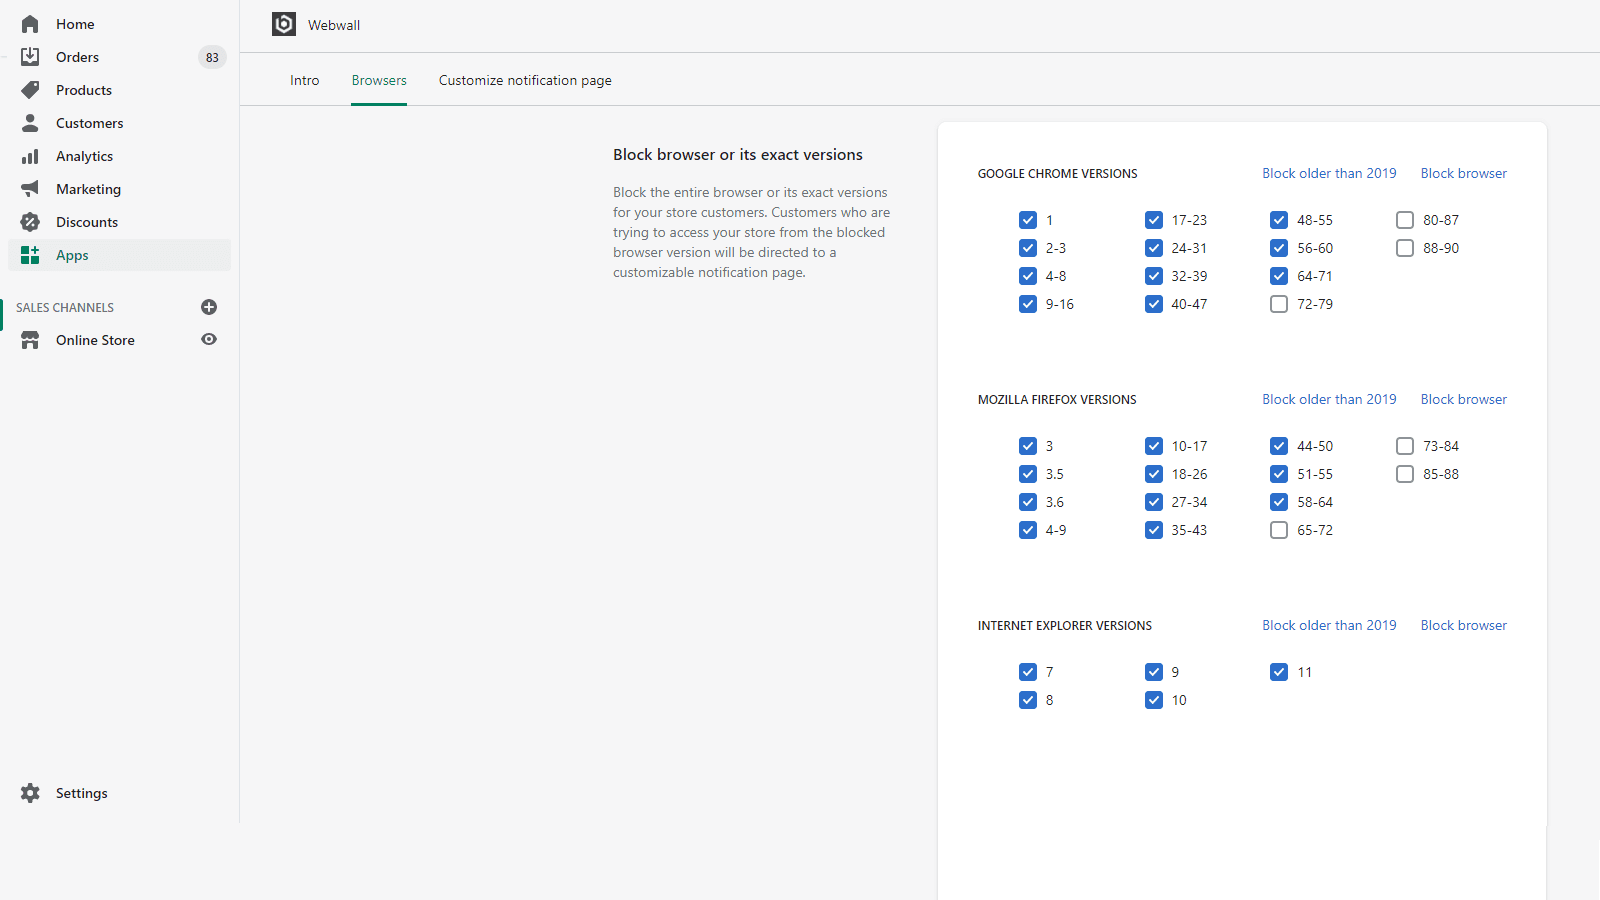The image size is (1600, 900).
Task: Toggle Online Store visibility with eye icon
Action: point(209,339)
